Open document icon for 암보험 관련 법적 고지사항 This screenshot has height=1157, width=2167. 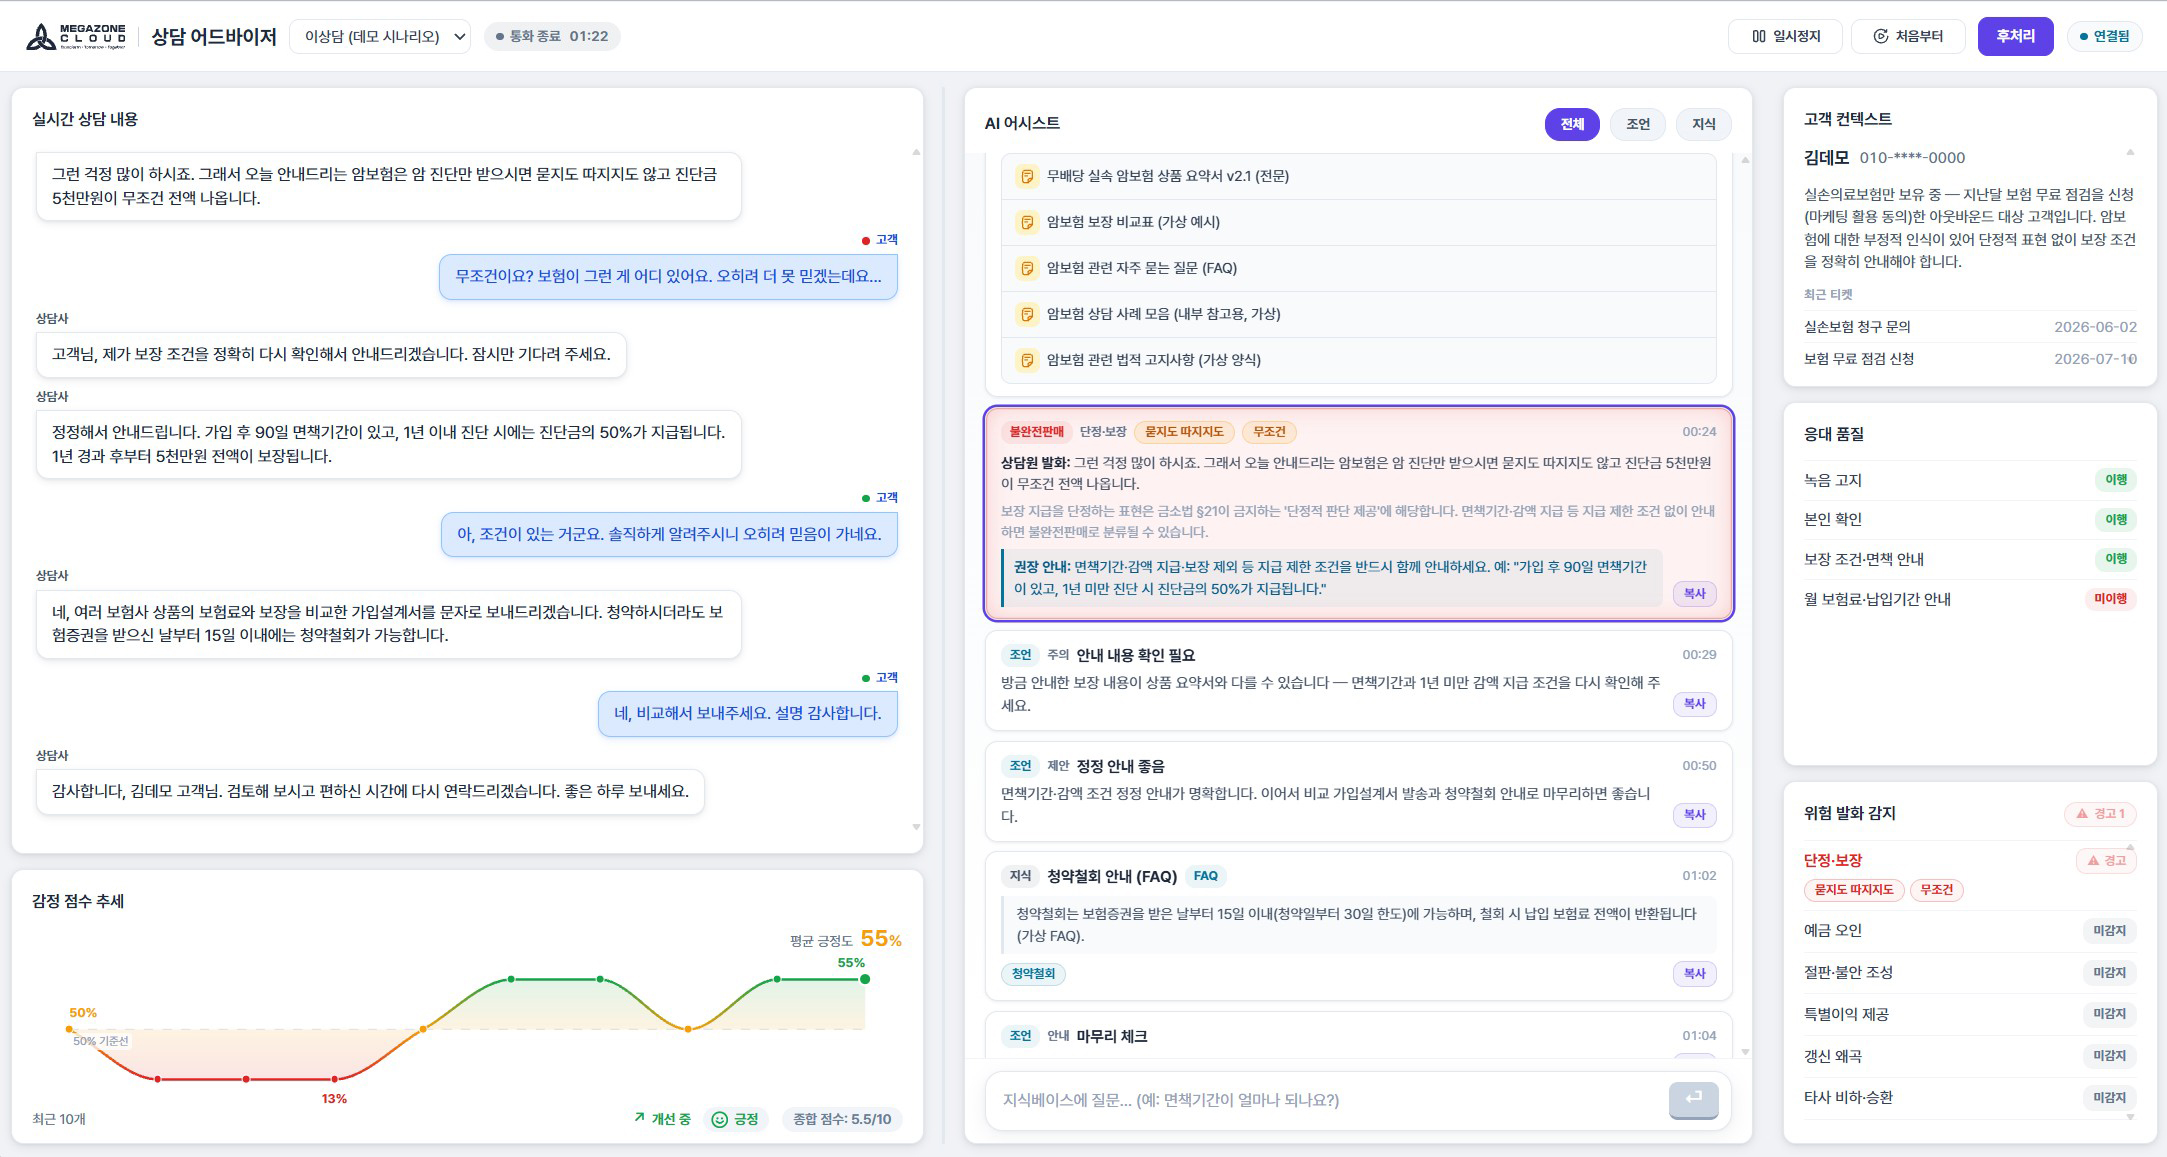[1026, 360]
